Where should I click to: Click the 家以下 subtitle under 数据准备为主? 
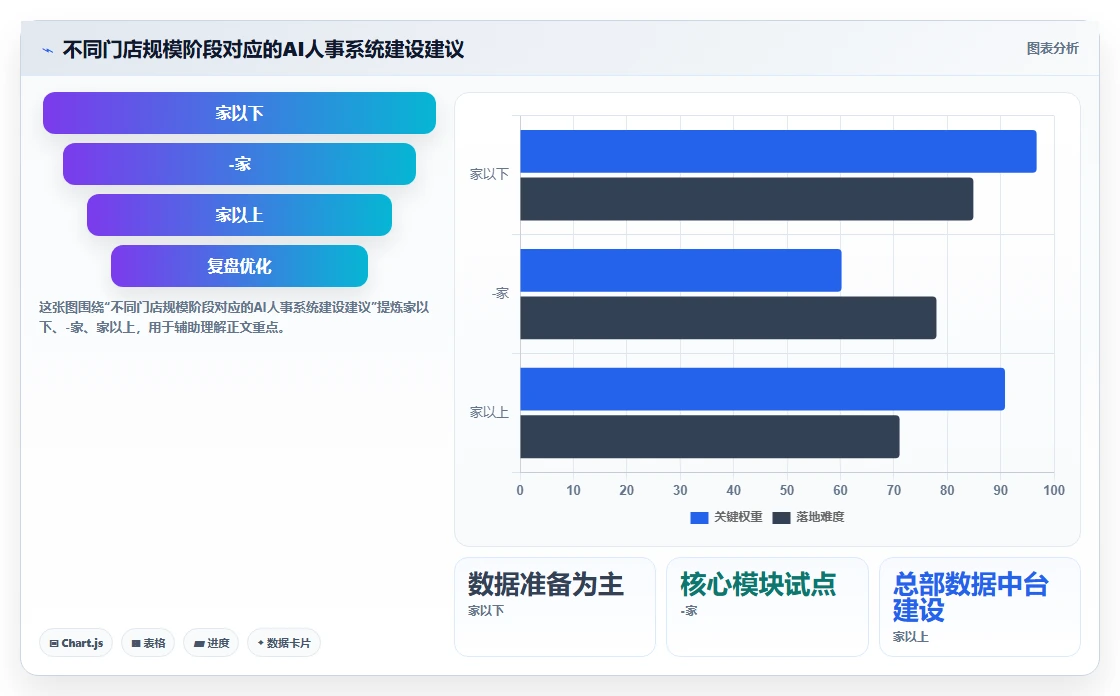point(486,611)
